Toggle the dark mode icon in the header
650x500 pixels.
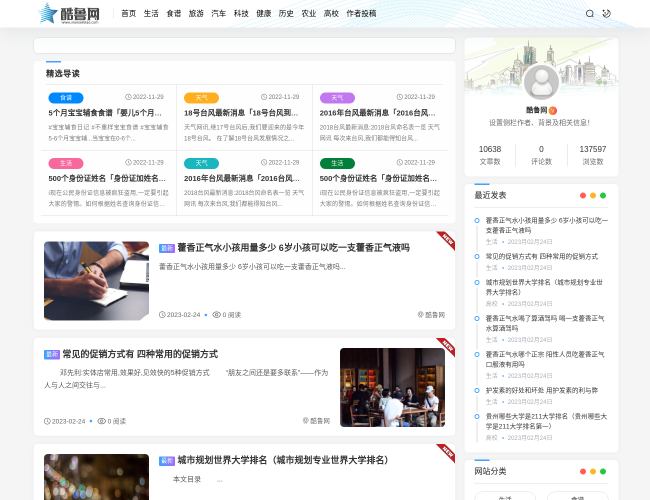coord(606,14)
